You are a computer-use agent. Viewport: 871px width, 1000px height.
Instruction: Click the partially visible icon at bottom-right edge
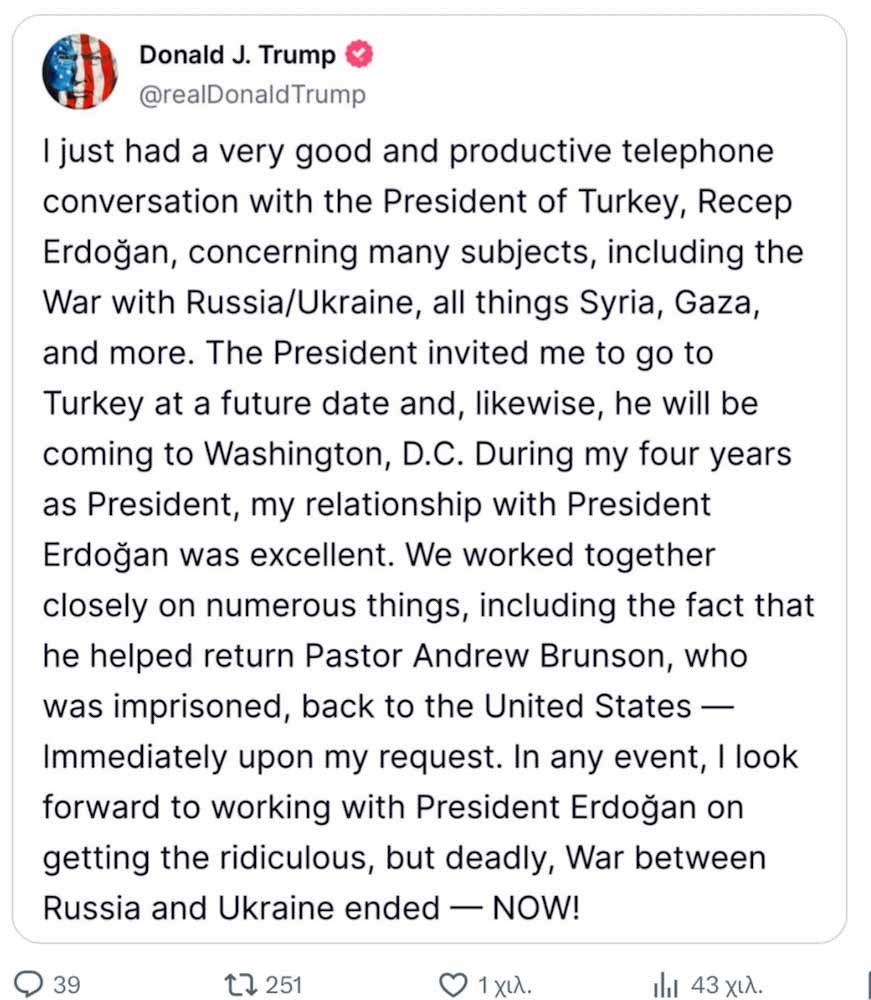pyautogui.click(x=866, y=984)
